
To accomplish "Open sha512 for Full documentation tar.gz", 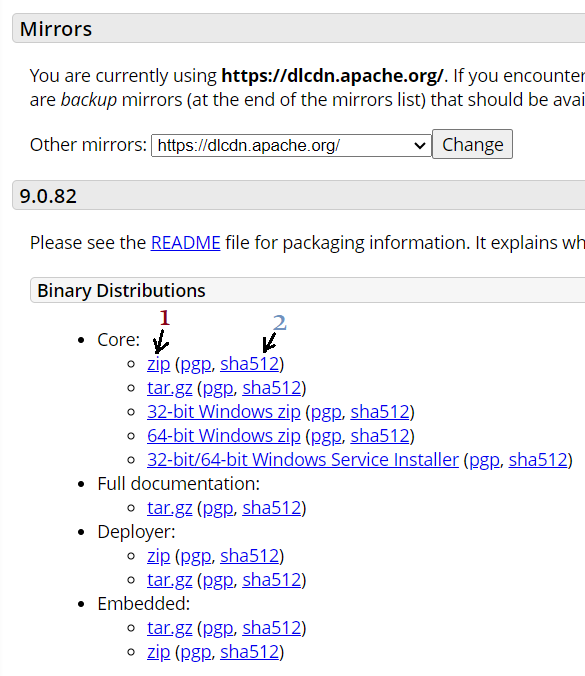I will [x=272, y=508].
